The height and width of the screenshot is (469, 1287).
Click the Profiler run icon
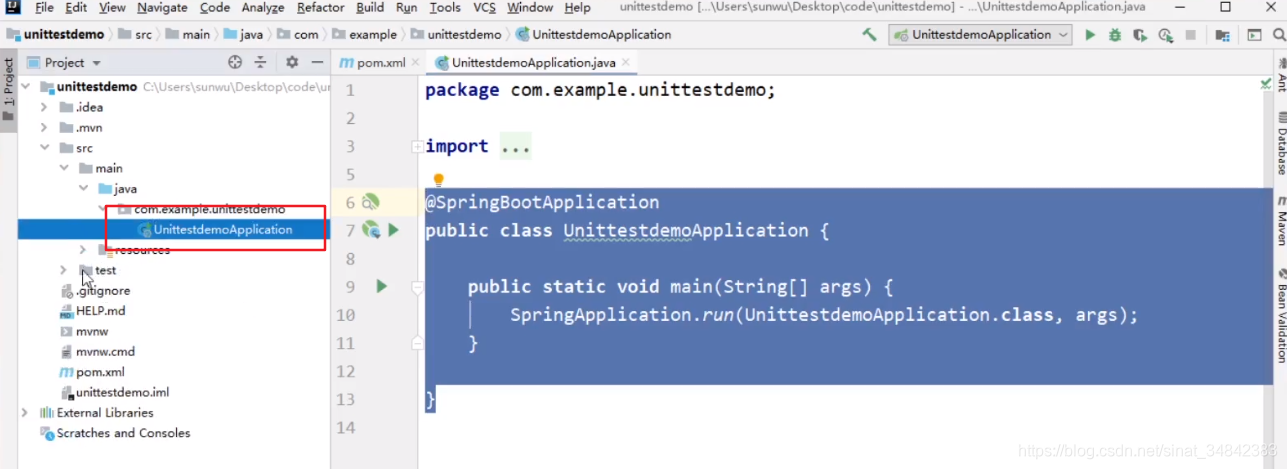pos(1165,35)
